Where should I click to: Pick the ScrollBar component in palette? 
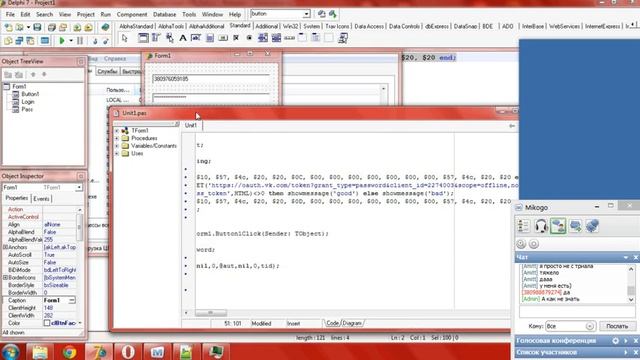click(289, 38)
